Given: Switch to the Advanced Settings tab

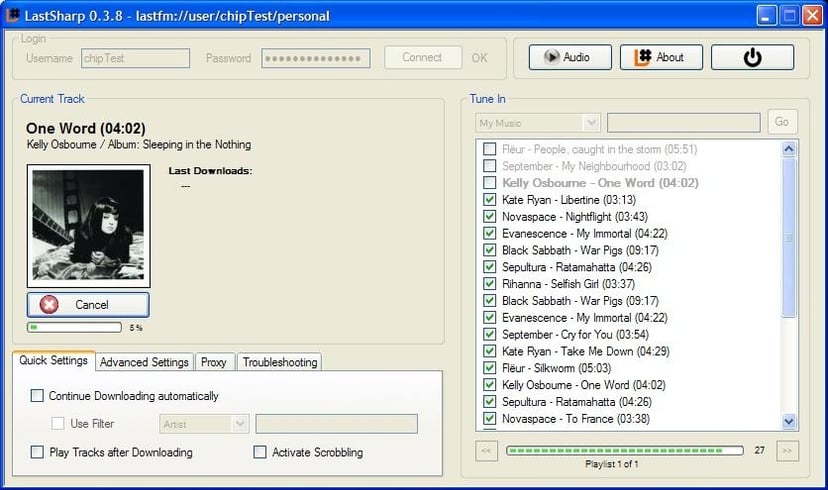Looking at the screenshot, I should coord(144,362).
